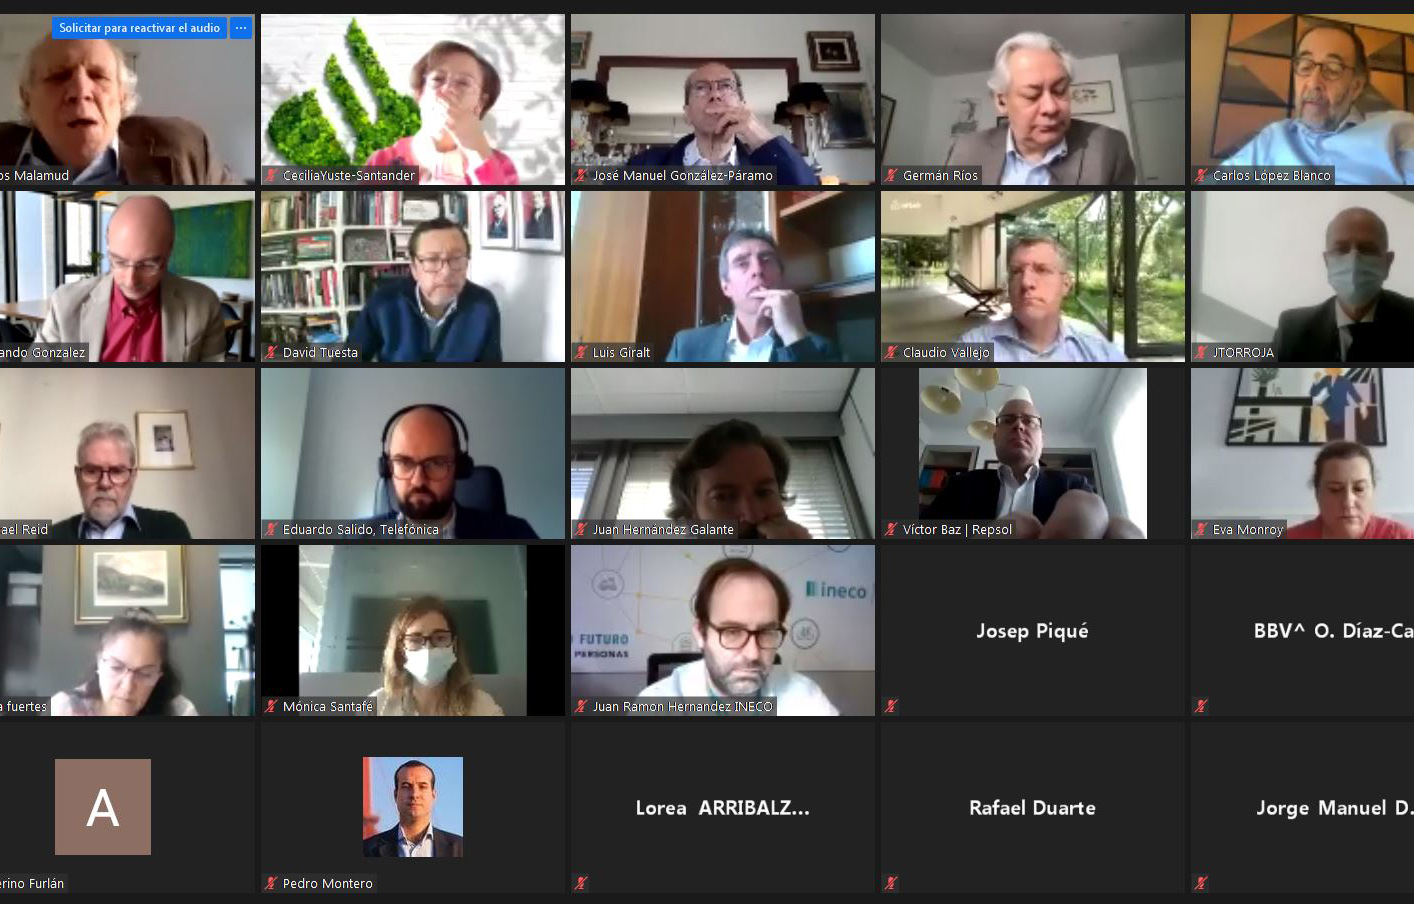Select the Josep Piqué participant tile
Screen dimensions: 1414x904
1033,630
